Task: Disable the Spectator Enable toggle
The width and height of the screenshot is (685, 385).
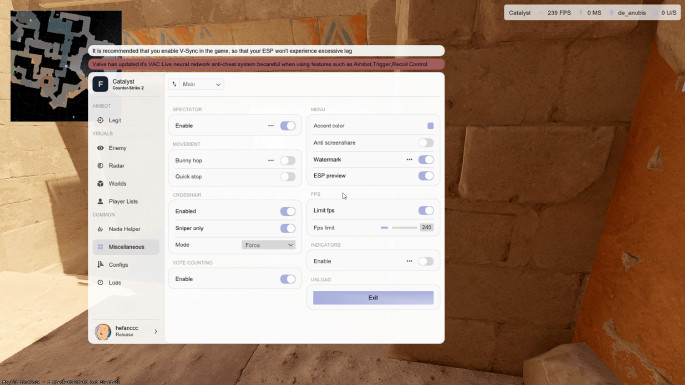Action: [x=288, y=126]
